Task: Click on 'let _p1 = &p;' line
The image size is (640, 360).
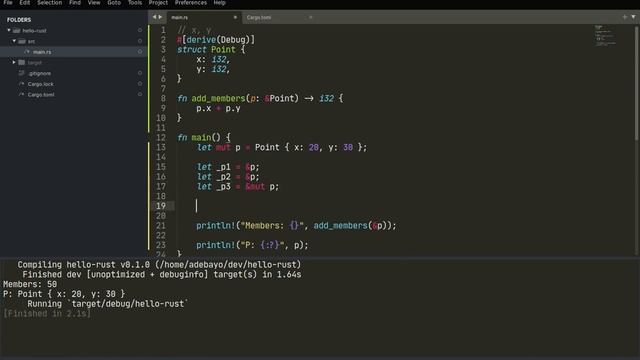Action: pos(228,167)
